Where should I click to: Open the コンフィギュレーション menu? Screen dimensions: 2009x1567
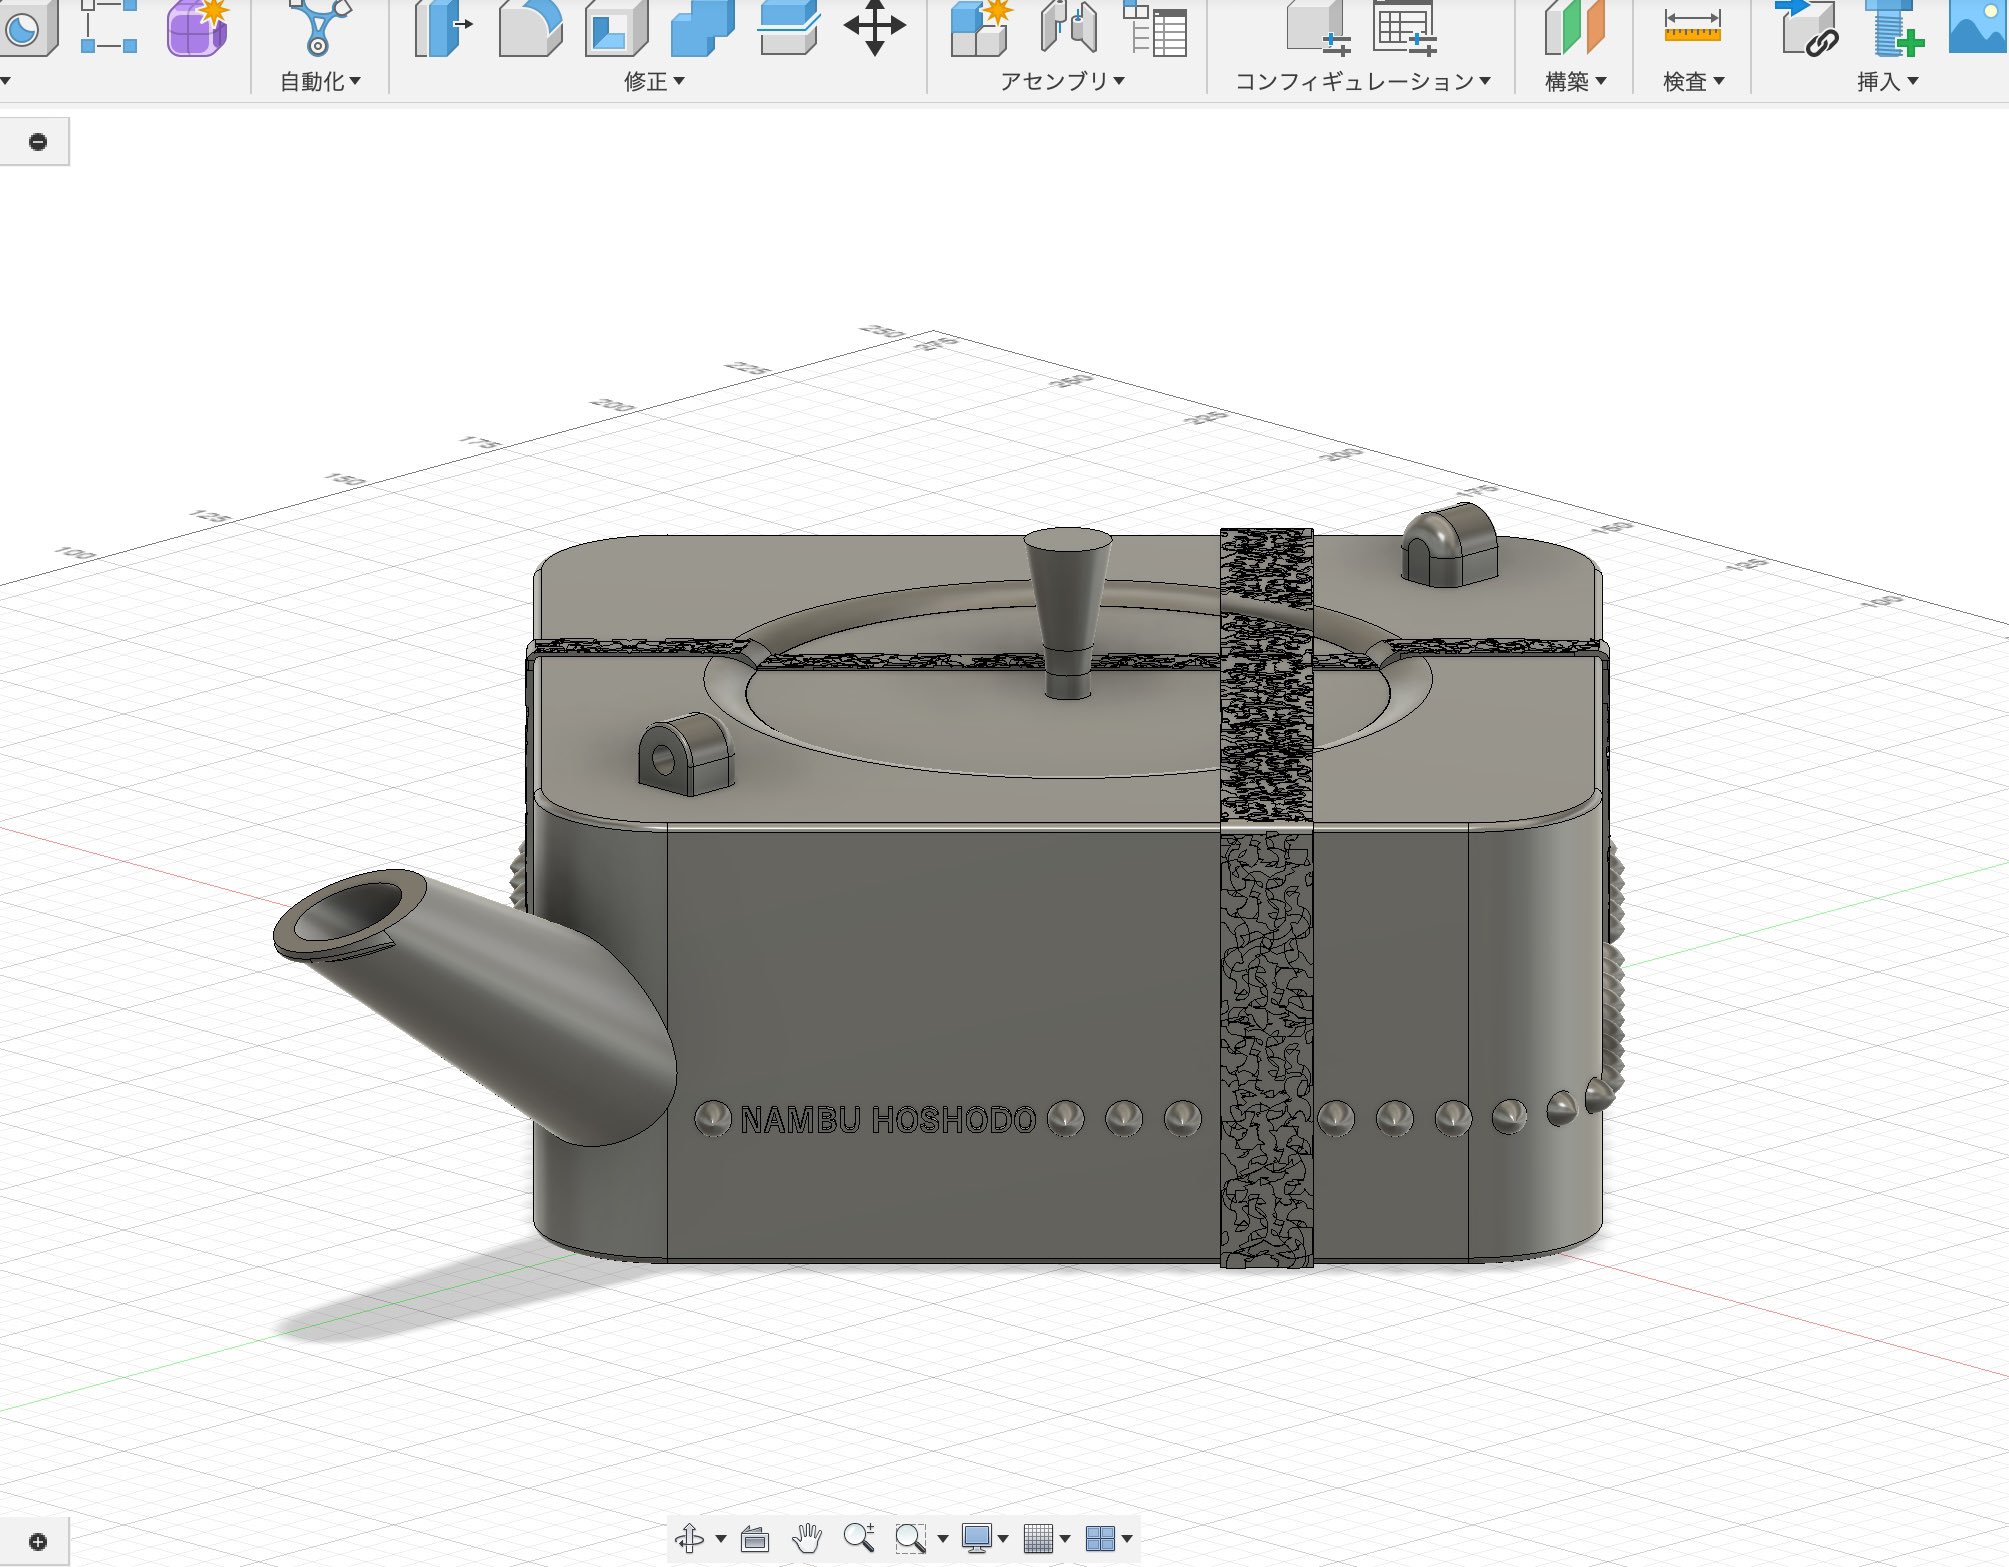(x=1362, y=82)
